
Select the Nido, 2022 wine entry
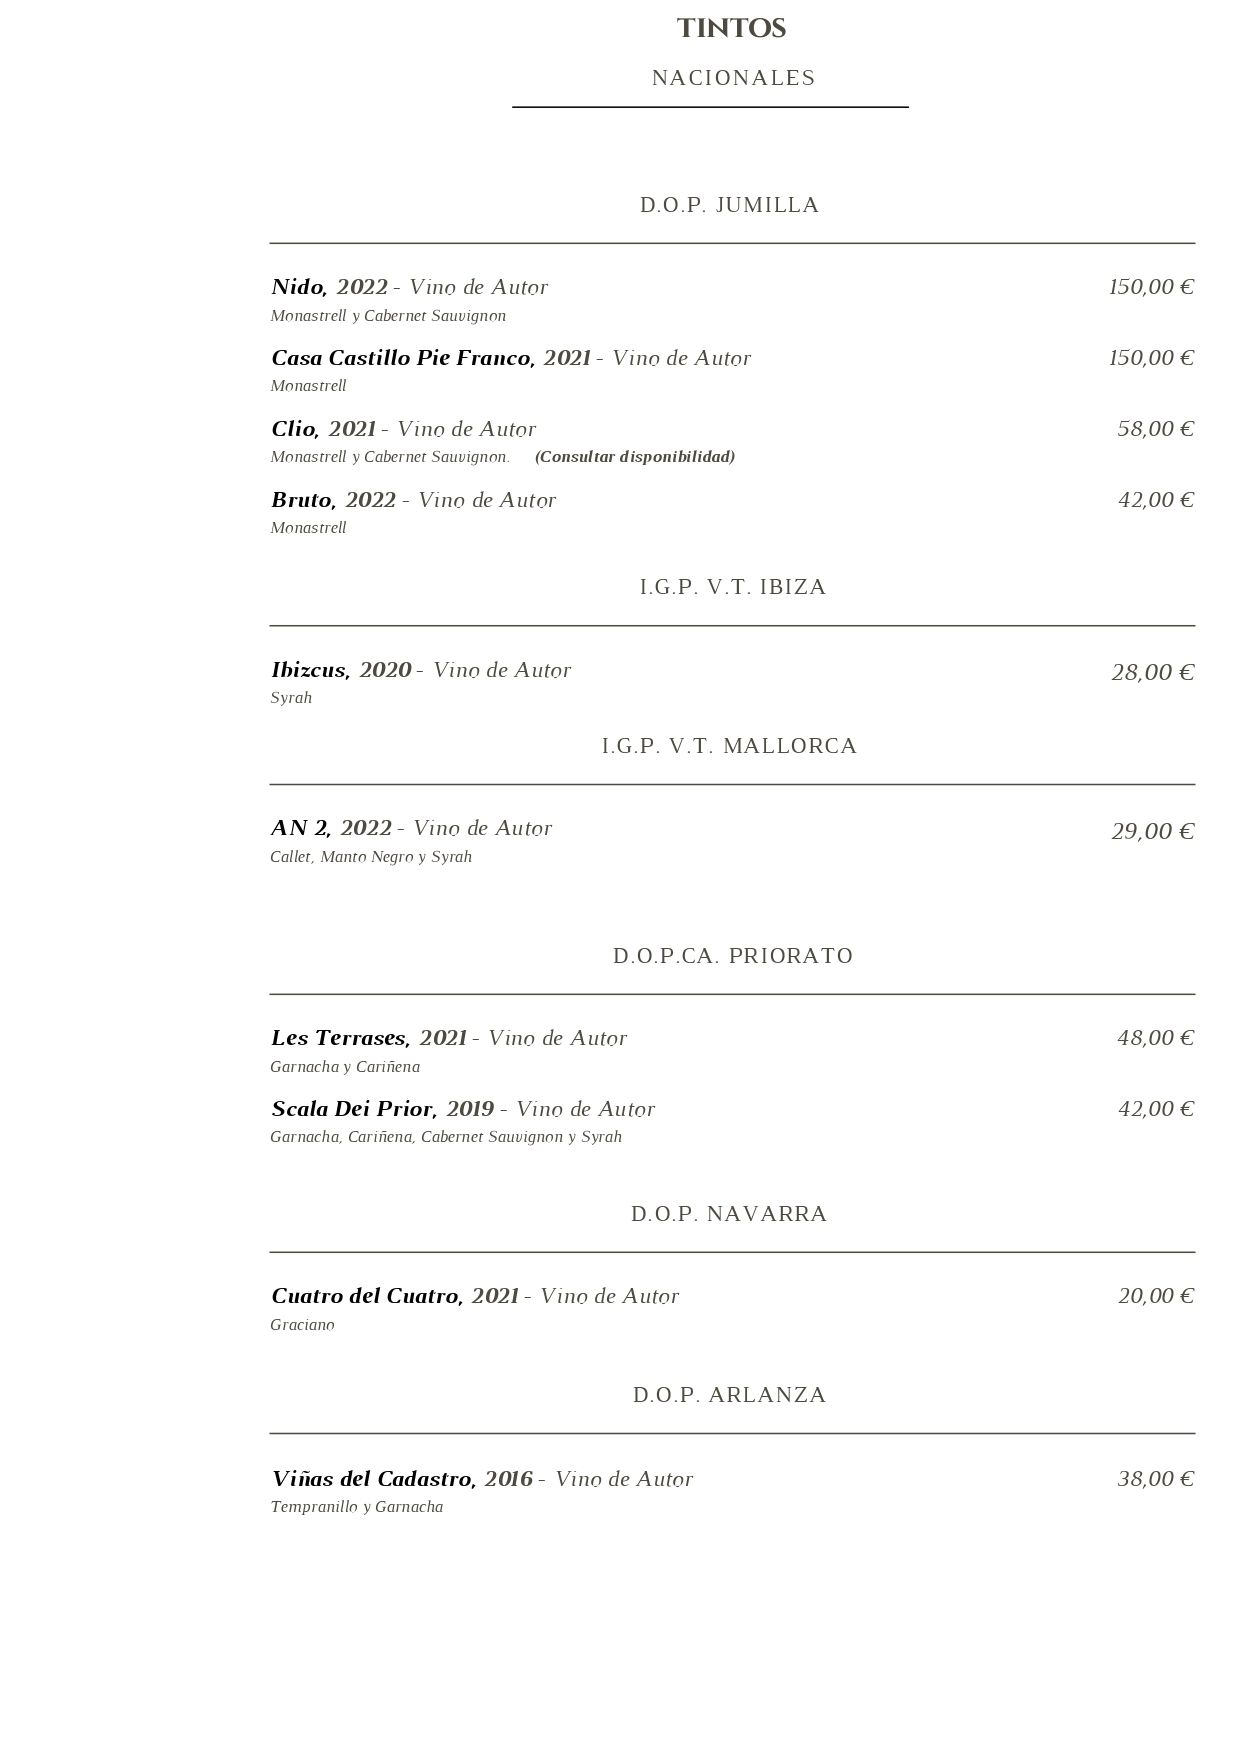[x=329, y=288]
